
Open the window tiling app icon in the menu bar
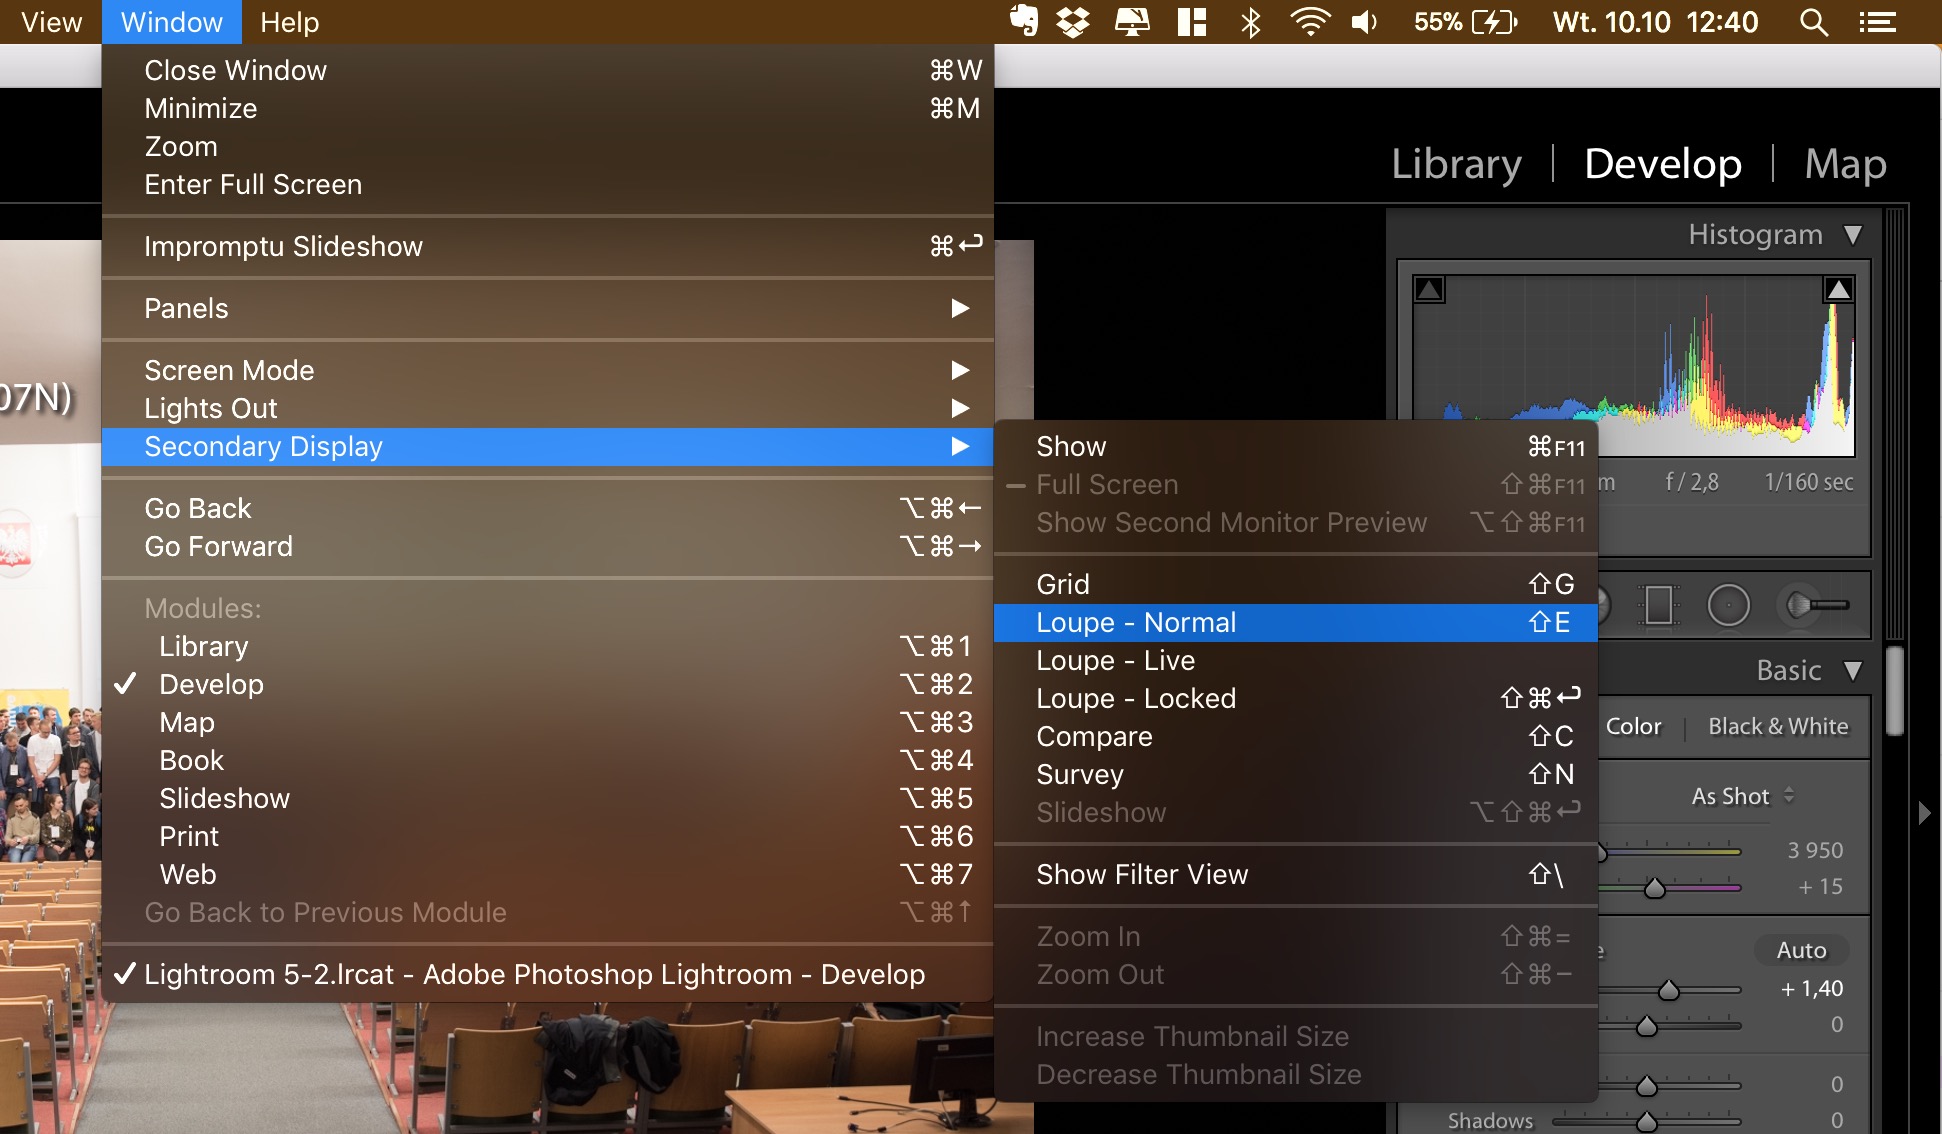tap(1191, 21)
